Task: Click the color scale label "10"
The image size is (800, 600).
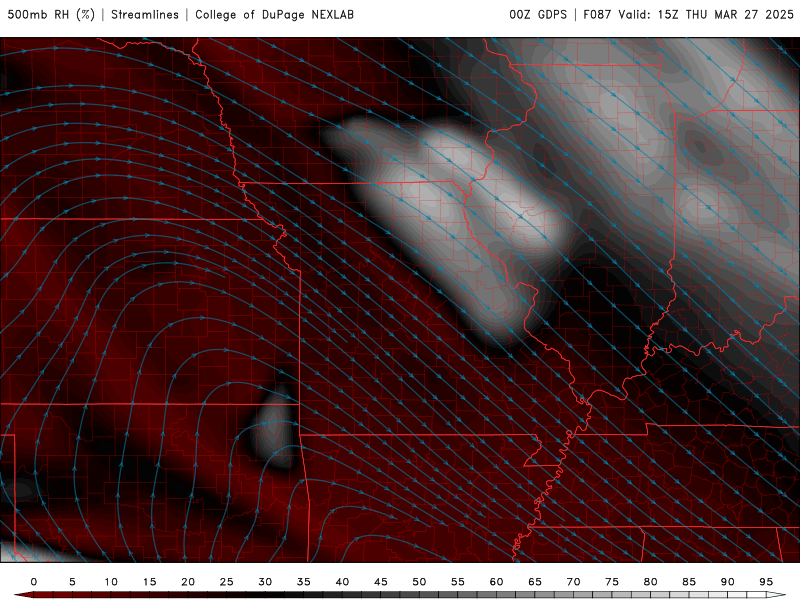Action: pos(111,582)
